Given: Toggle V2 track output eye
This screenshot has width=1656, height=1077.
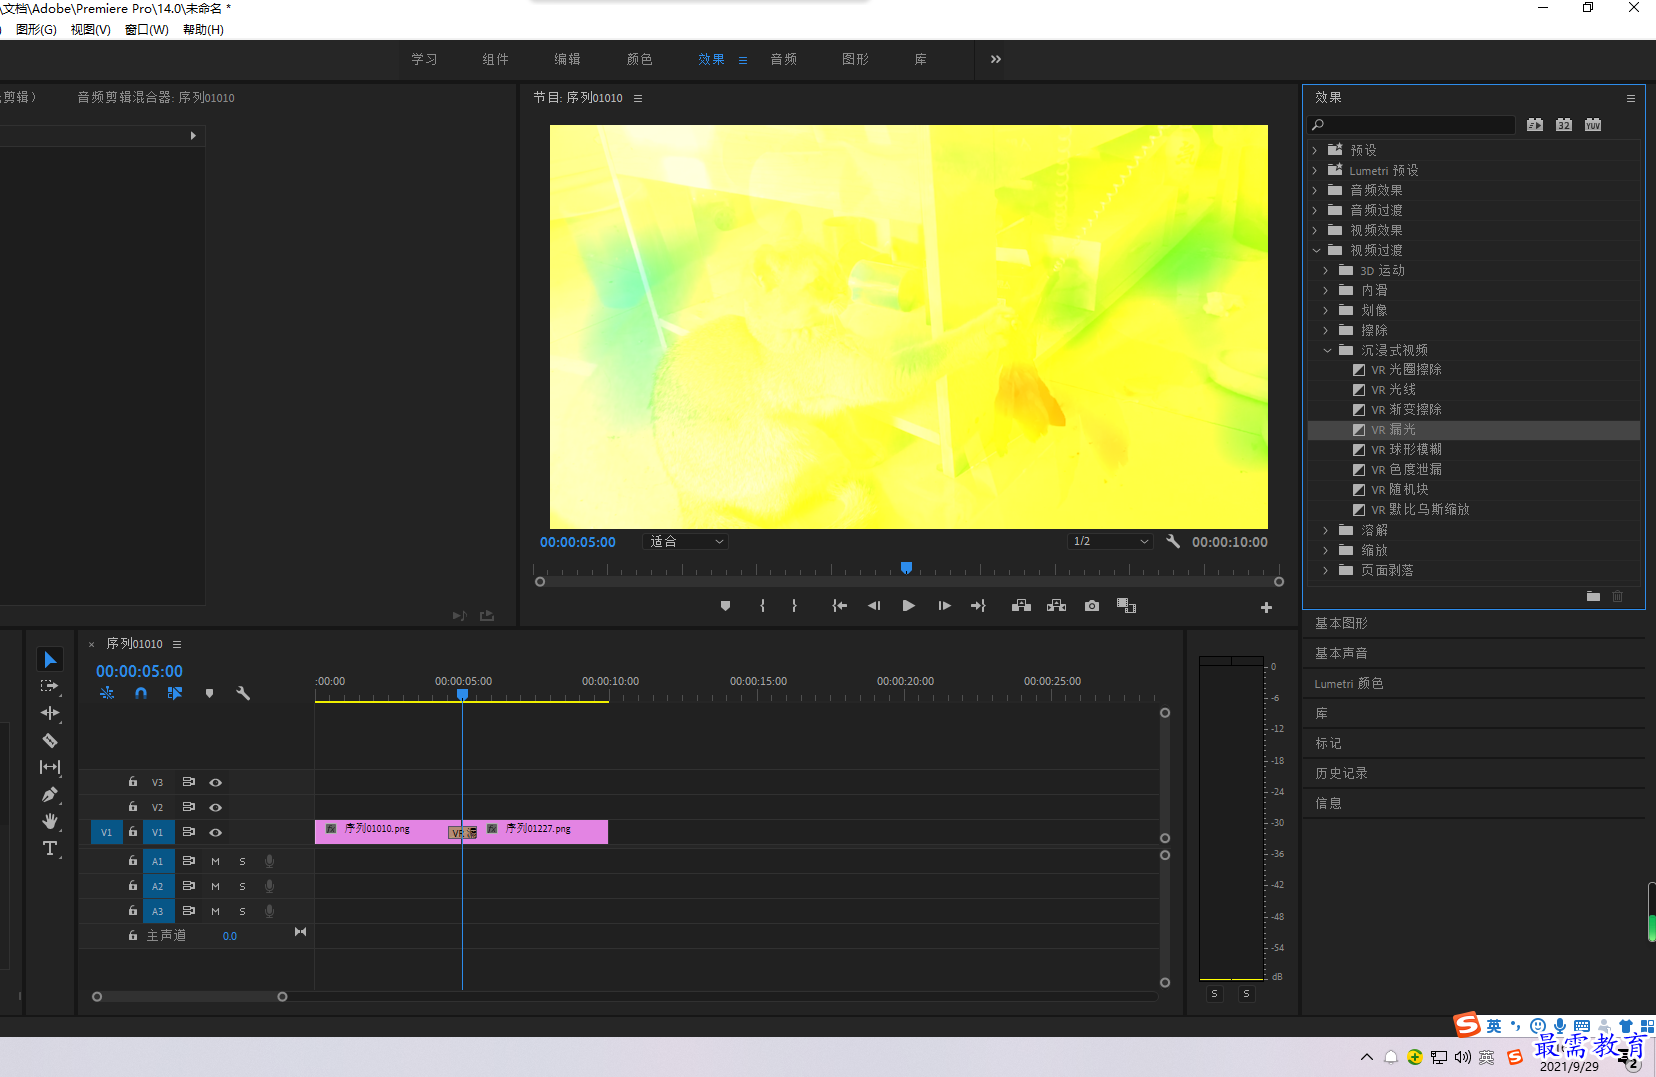Looking at the screenshot, I should pos(215,807).
